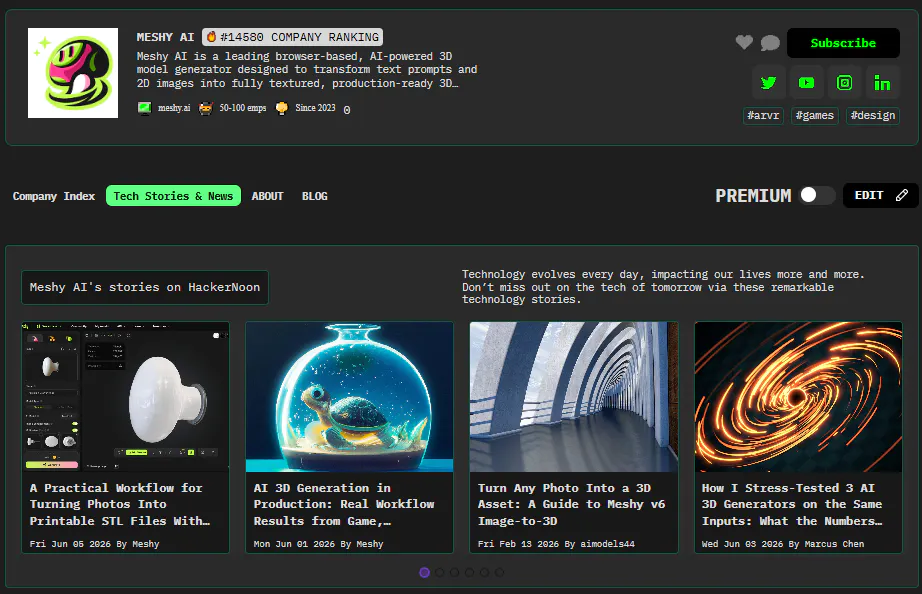Screen dimensions: 922x594
Task: Click 'Wed Jun 03 2026 By Marcus Chen' byline
Action: [783, 544]
